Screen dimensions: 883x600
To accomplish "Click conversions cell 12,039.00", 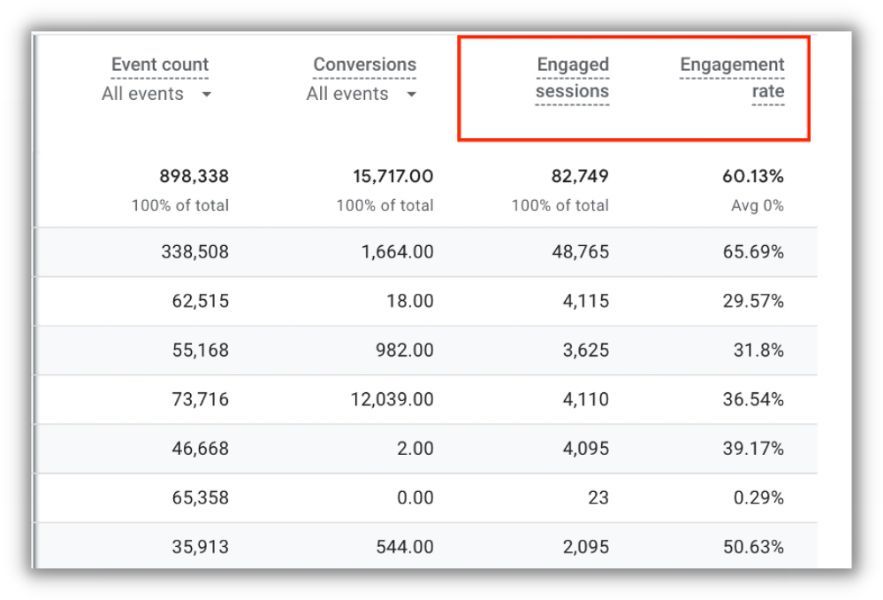I will [392, 399].
